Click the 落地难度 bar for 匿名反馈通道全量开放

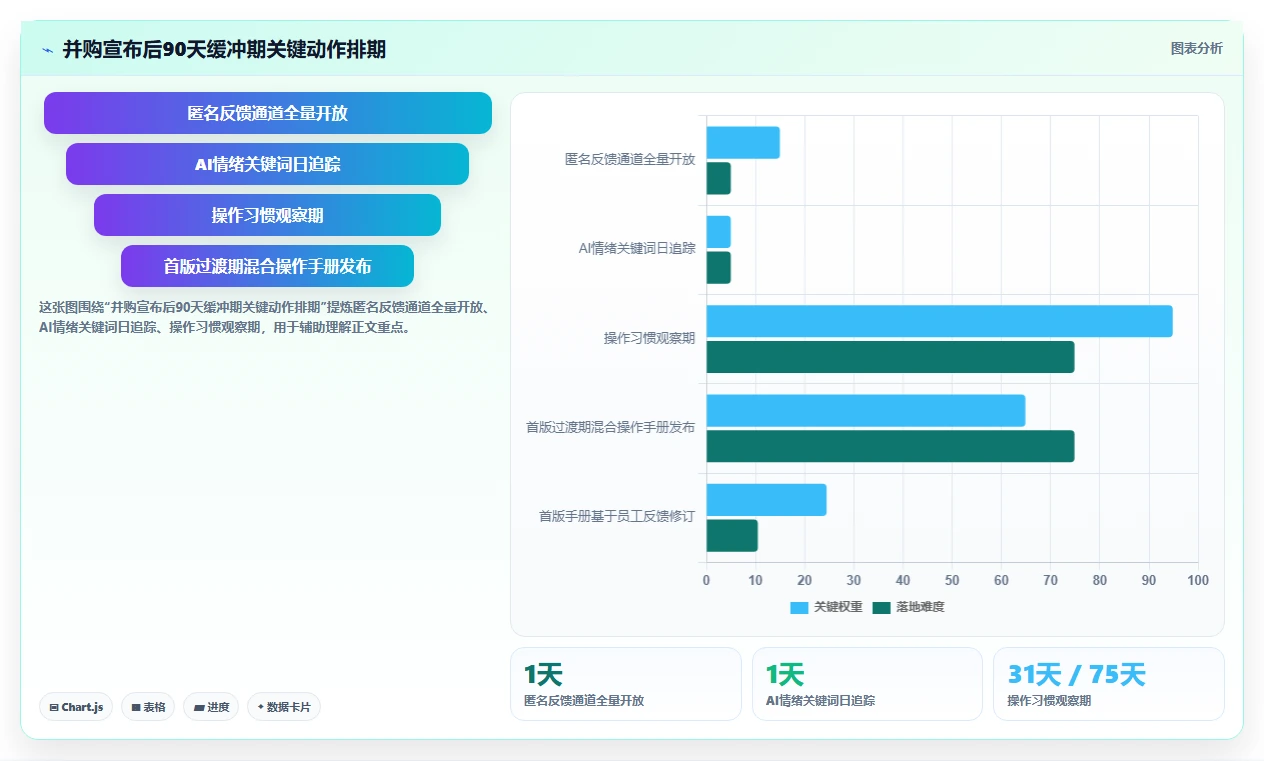[x=718, y=178]
